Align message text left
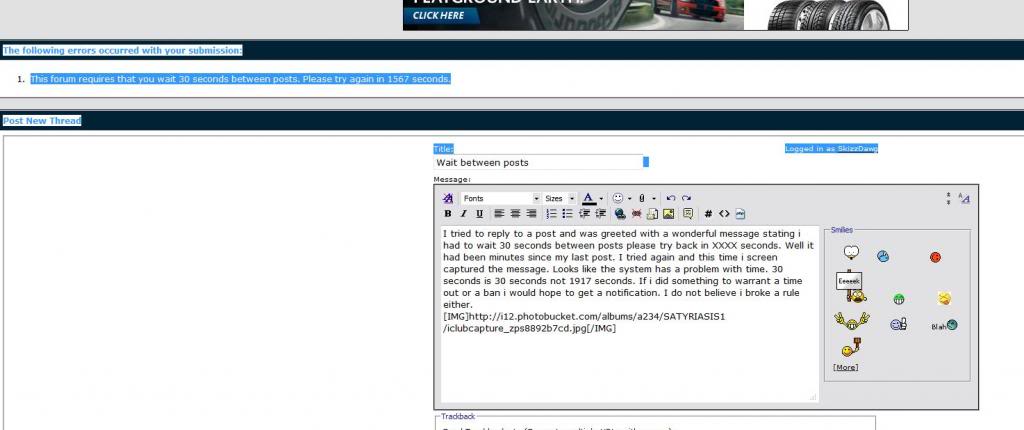The image size is (1024, 430). (500, 214)
